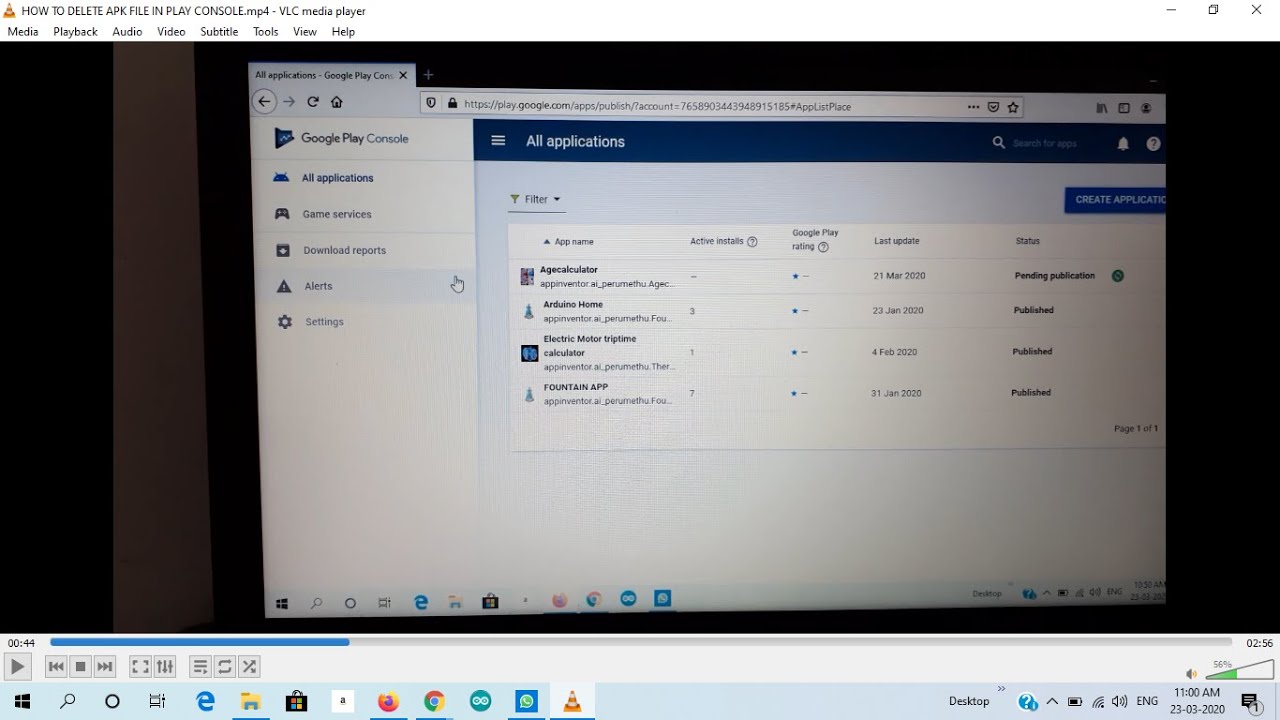Image resolution: width=1280 pixels, height=720 pixels.
Task: Open system volume tray icon
Action: click(x=1119, y=702)
